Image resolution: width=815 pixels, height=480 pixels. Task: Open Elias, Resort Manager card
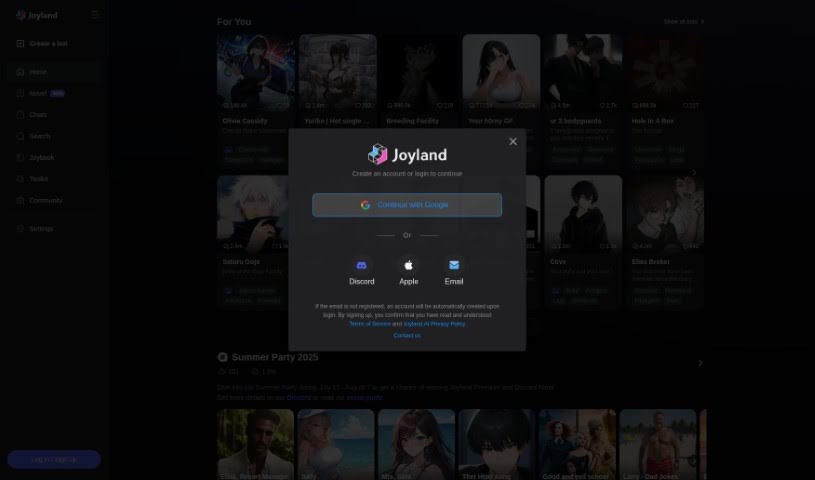click(255, 445)
